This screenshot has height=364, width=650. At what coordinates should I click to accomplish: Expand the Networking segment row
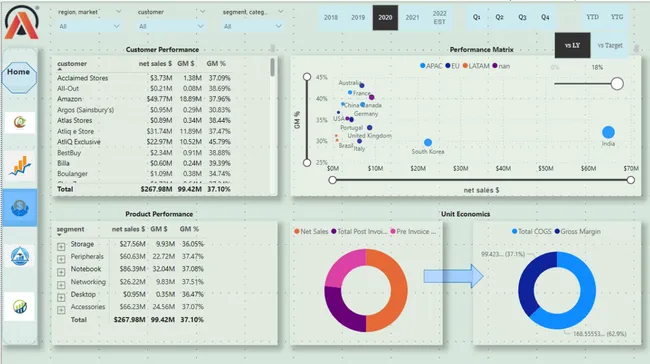coord(61,285)
